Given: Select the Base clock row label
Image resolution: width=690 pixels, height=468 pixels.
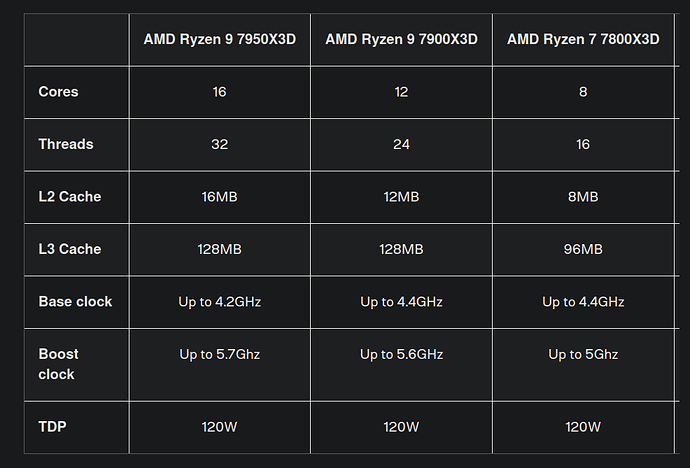Looking at the screenshot, I should pos(75,301).
